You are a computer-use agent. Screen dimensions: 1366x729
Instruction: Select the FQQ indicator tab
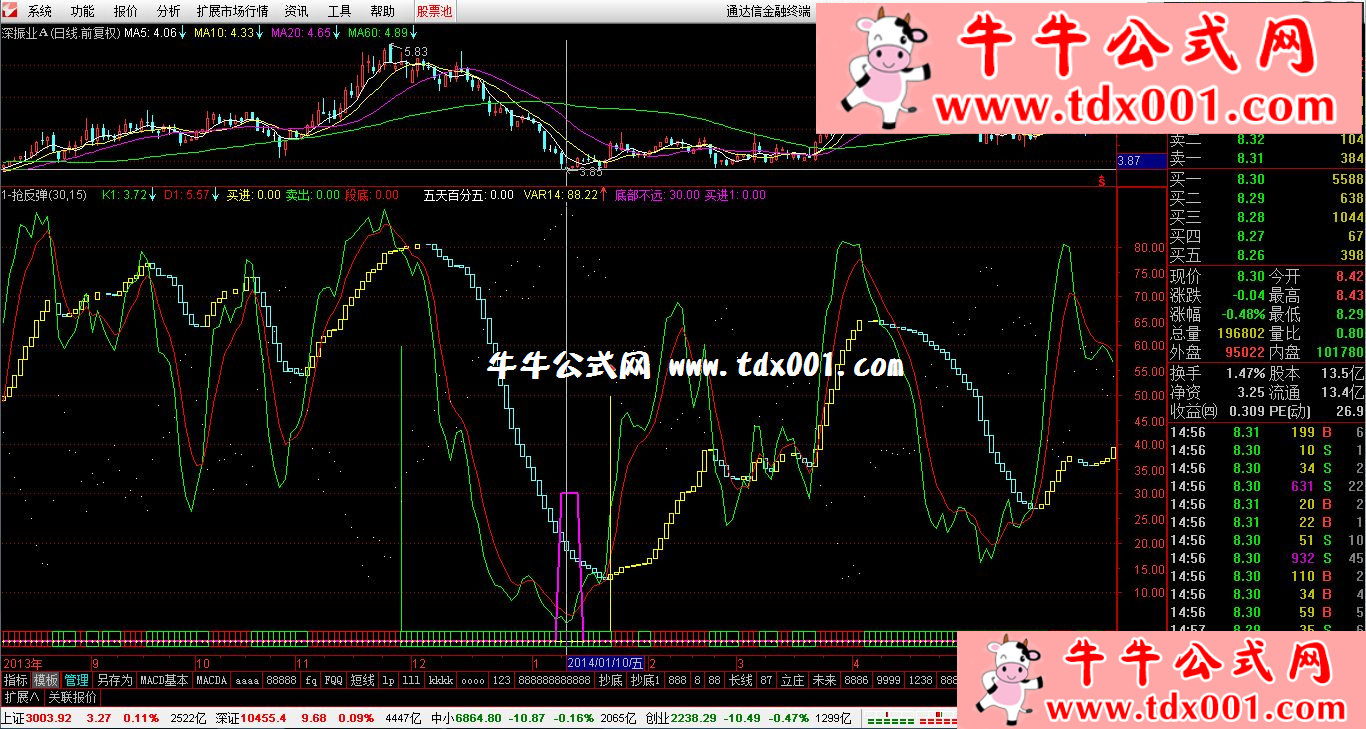pos(334,680)
